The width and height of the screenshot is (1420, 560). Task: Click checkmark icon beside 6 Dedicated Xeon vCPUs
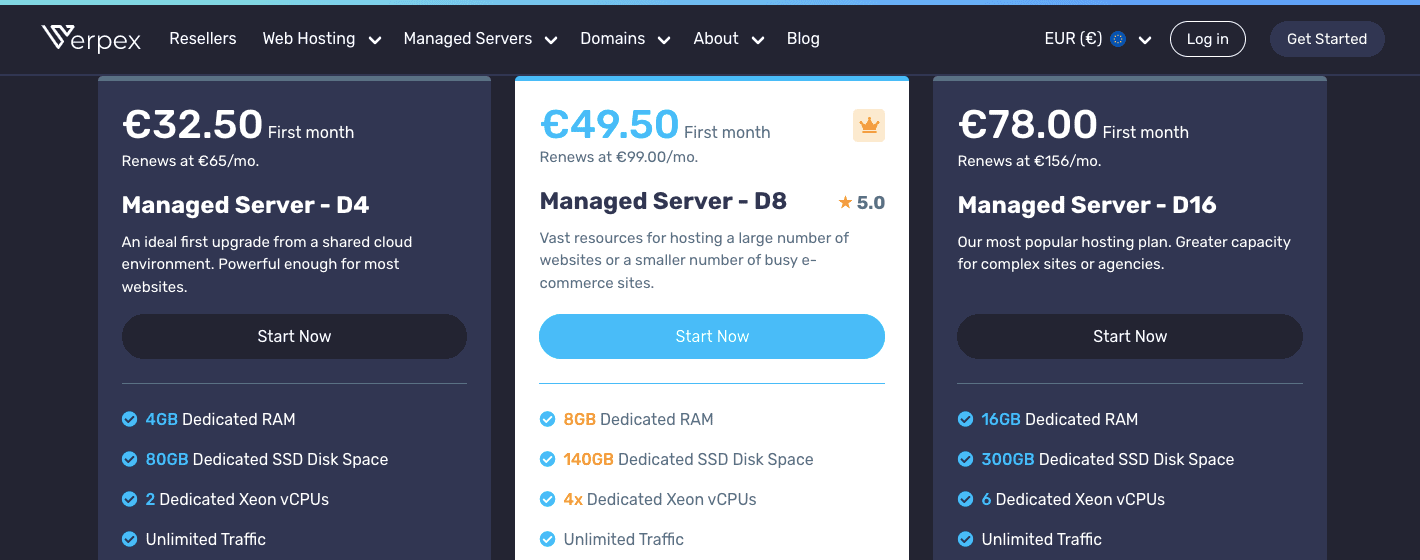point(966,499)
